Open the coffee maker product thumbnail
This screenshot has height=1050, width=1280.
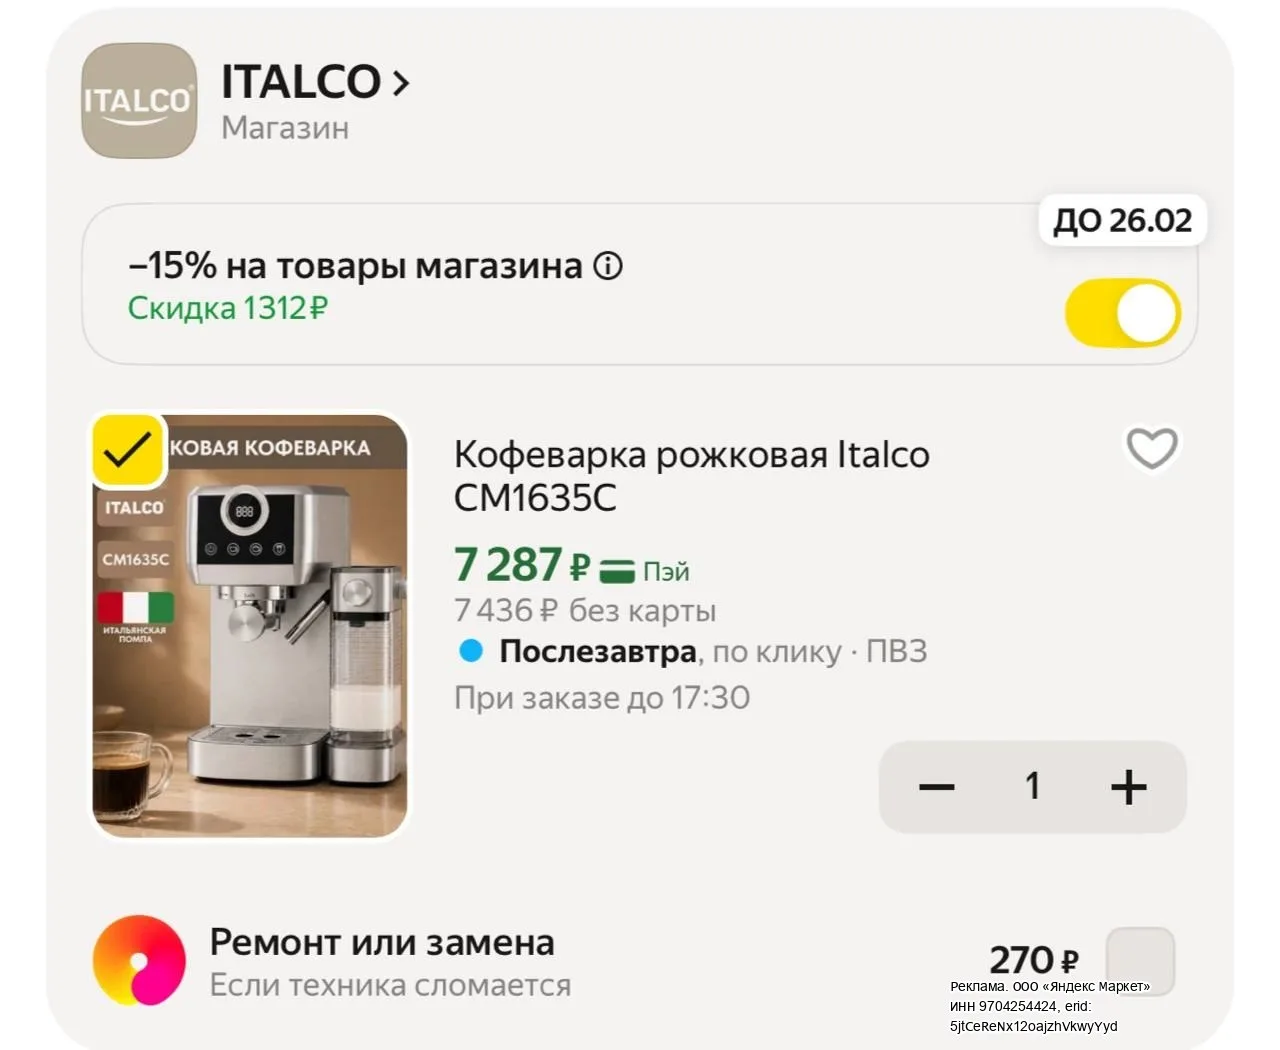tap(250, 626)
